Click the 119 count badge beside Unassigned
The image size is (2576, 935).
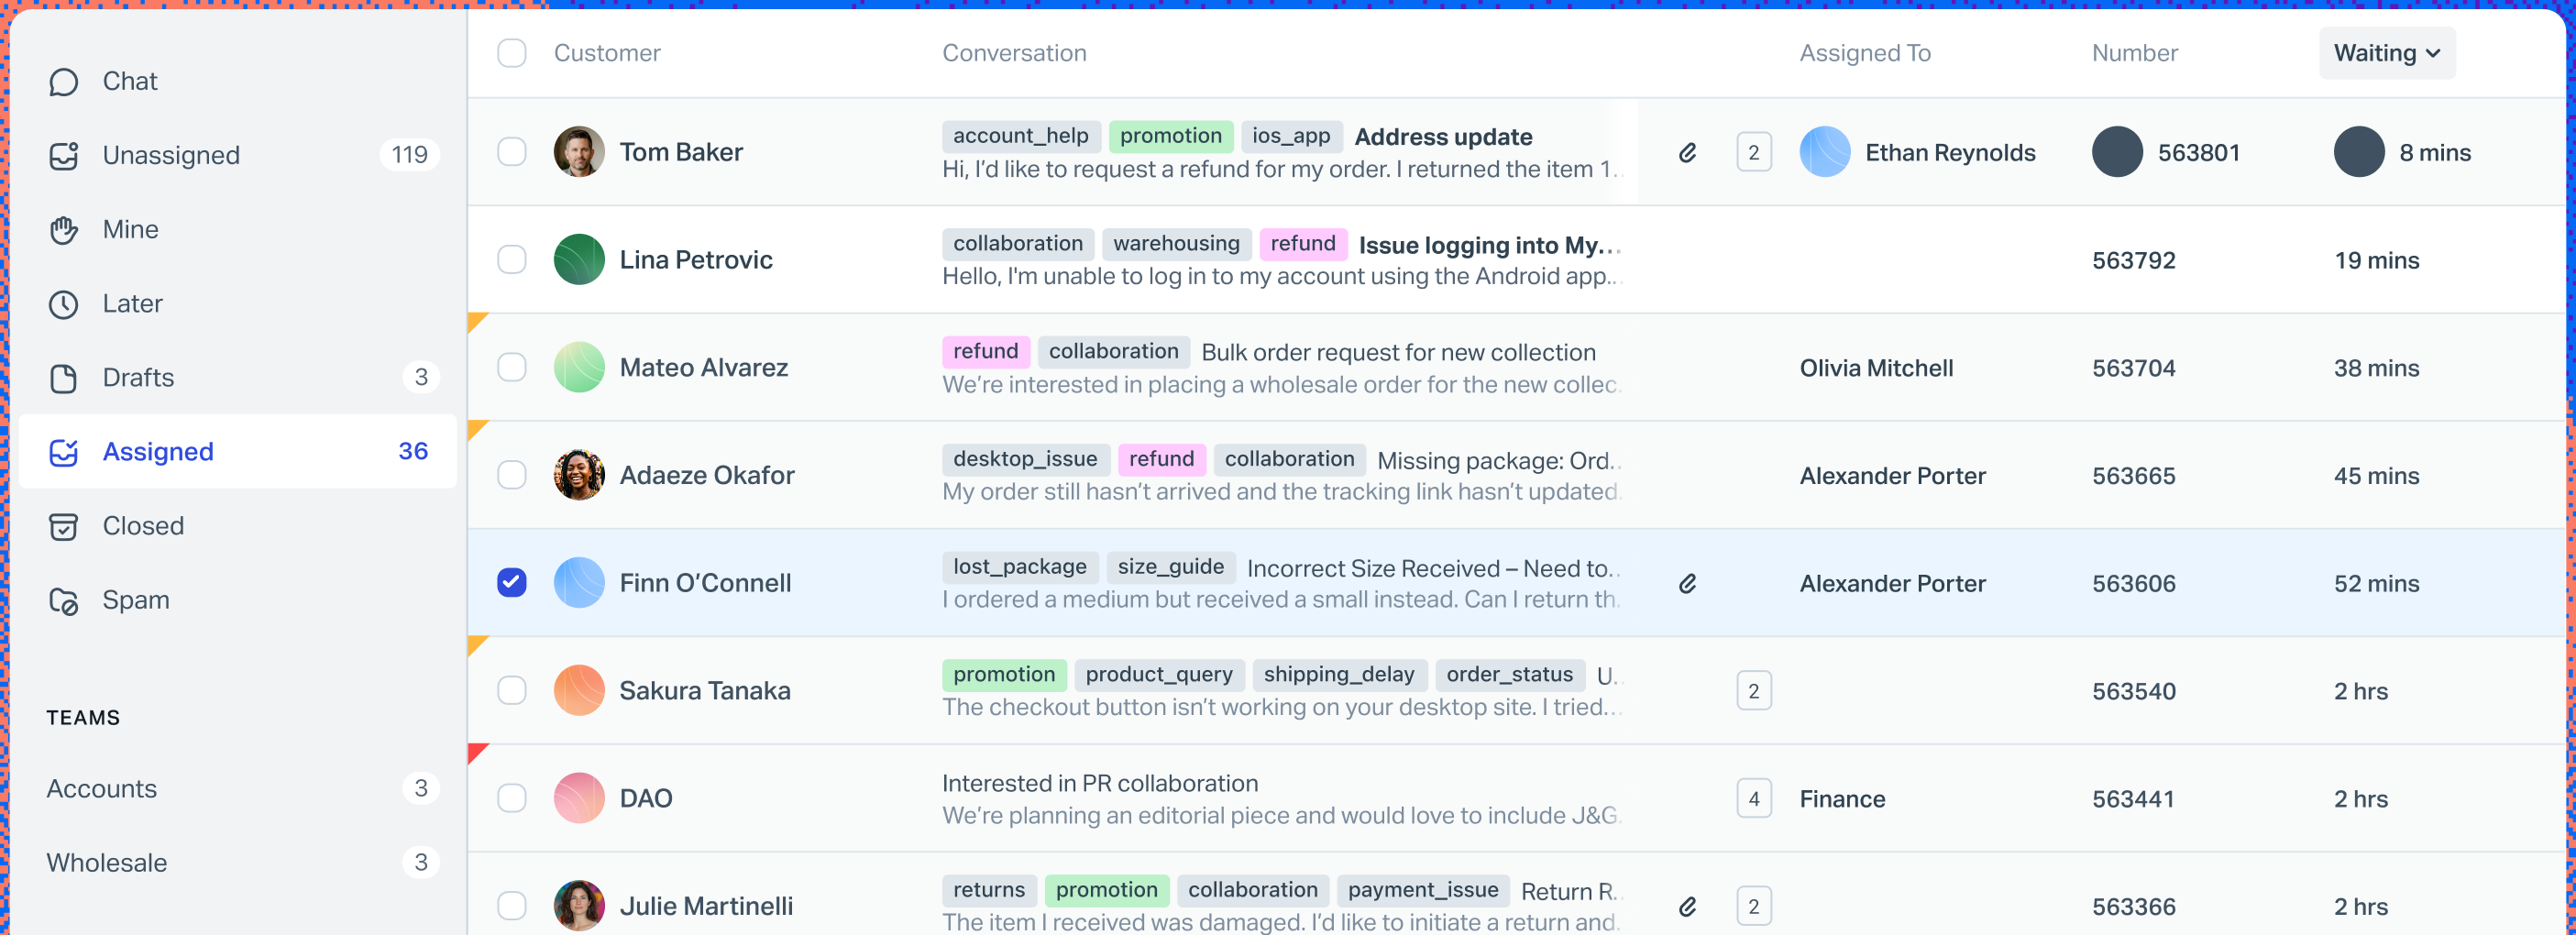pos(409,155)
